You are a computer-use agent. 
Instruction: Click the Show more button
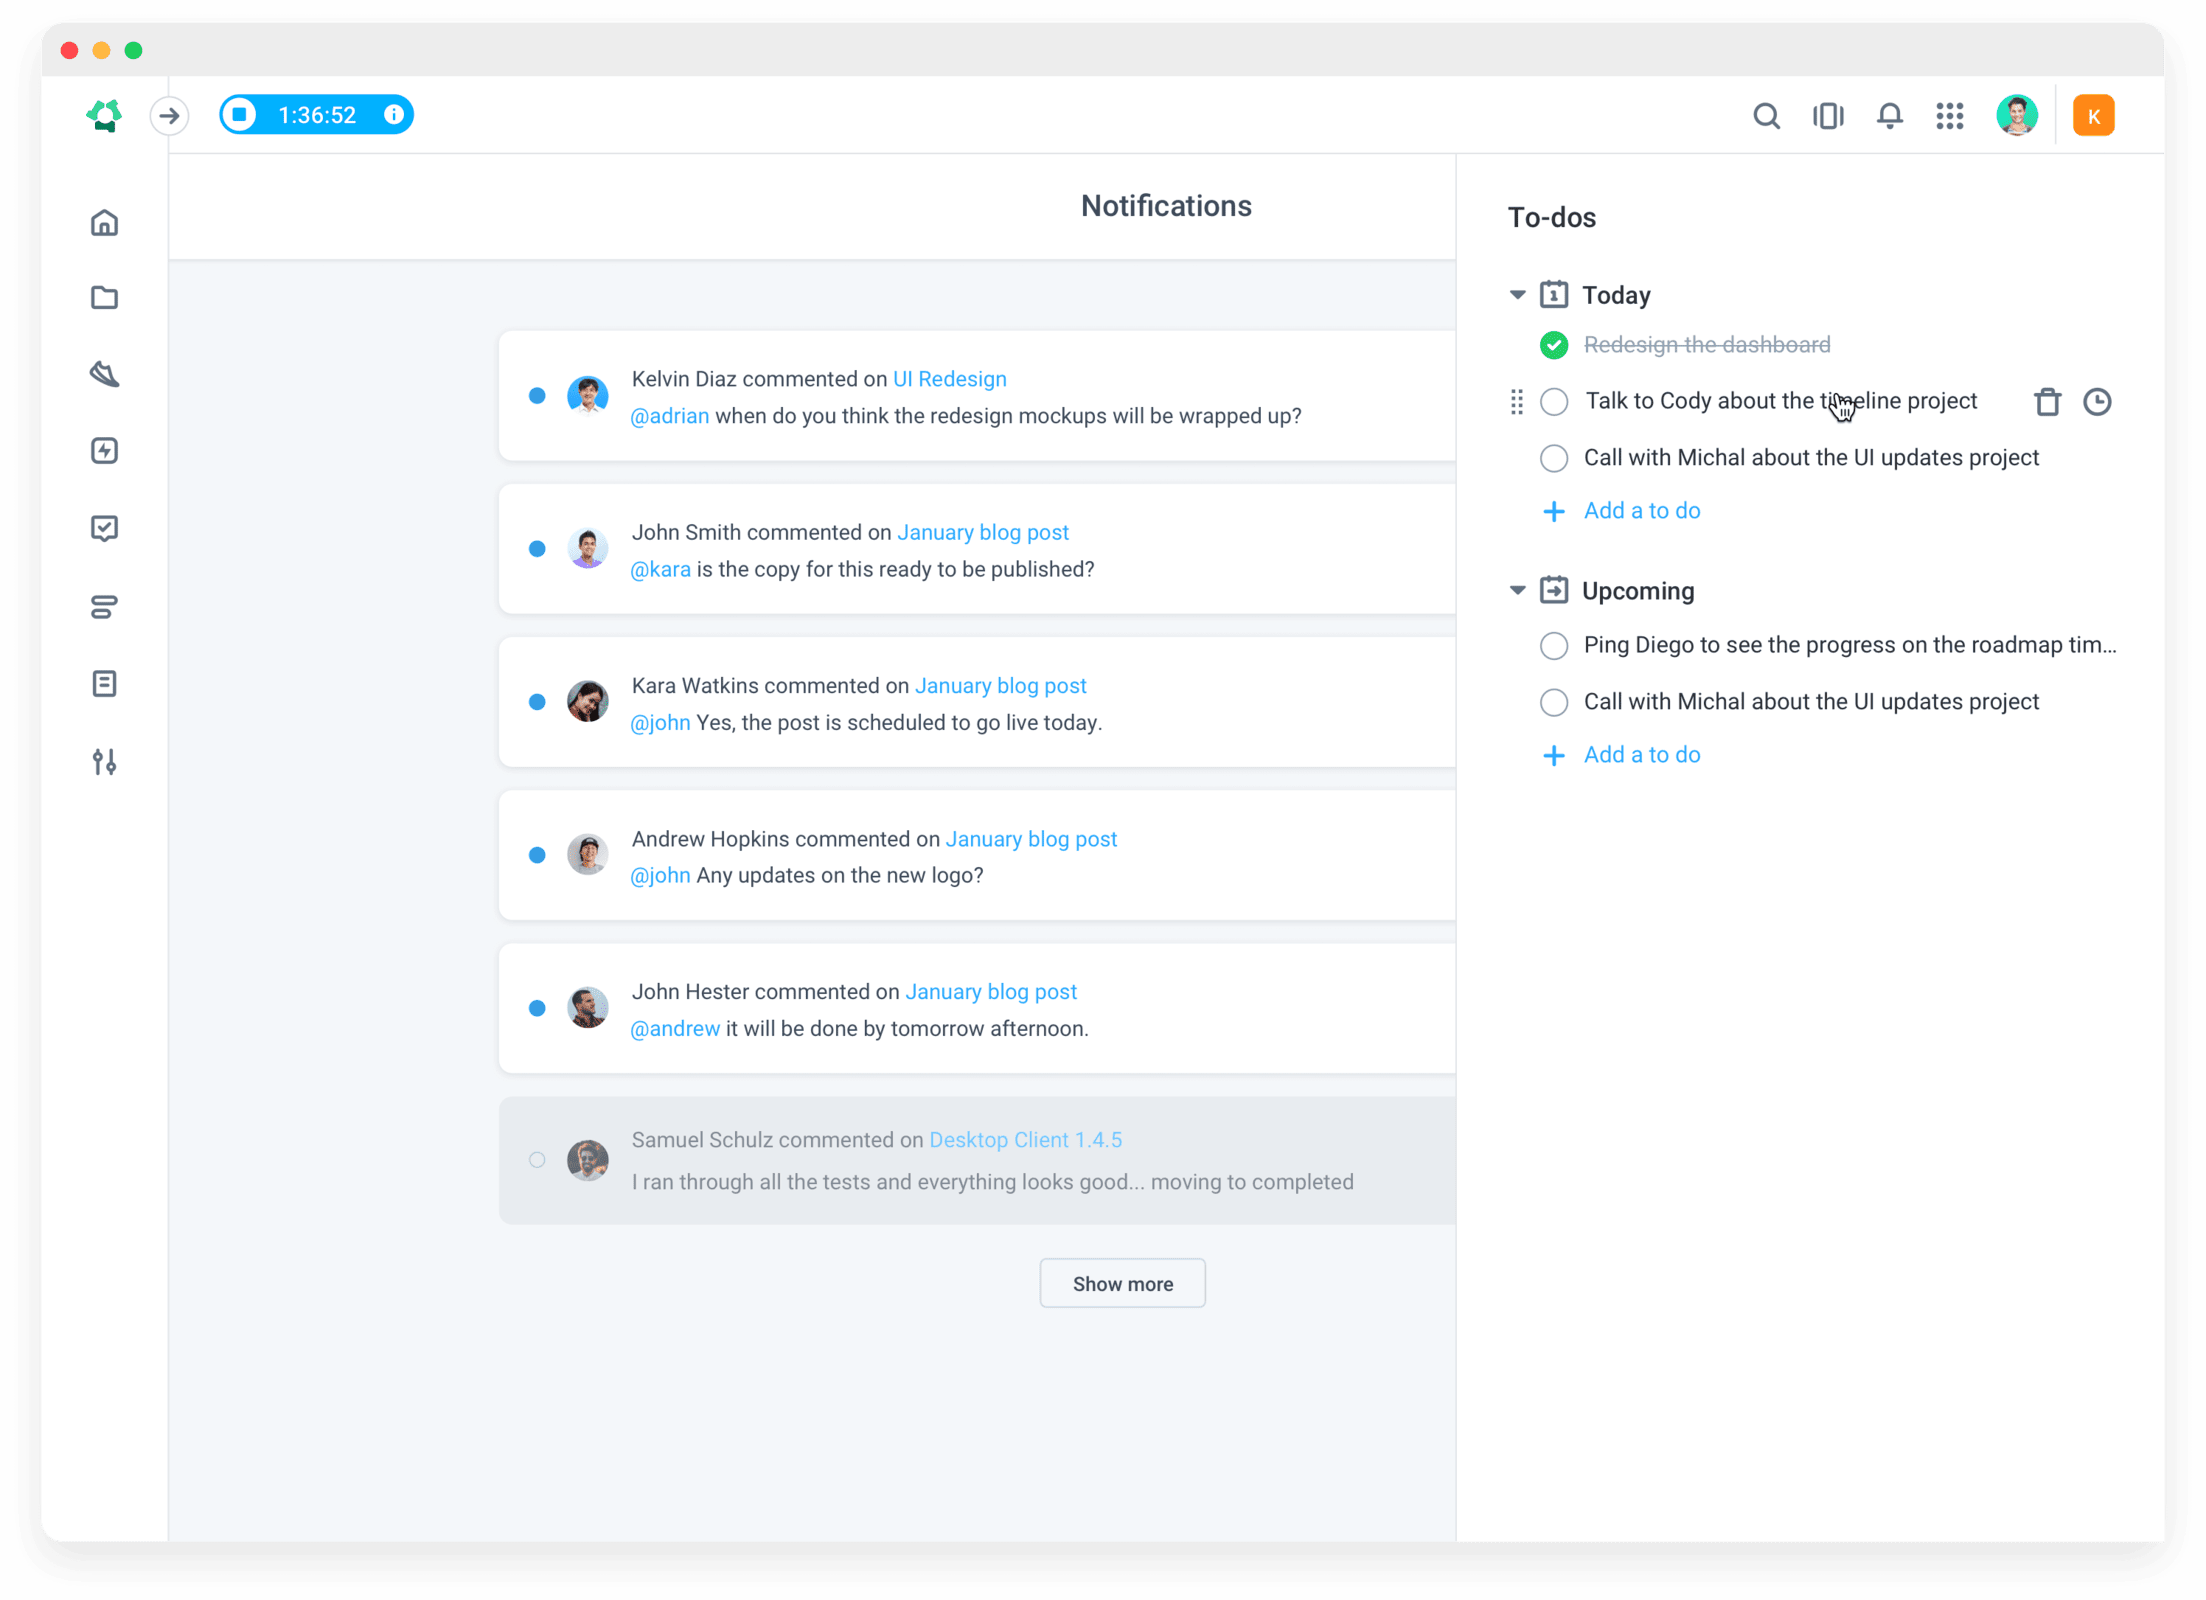click(1122, 1283)
